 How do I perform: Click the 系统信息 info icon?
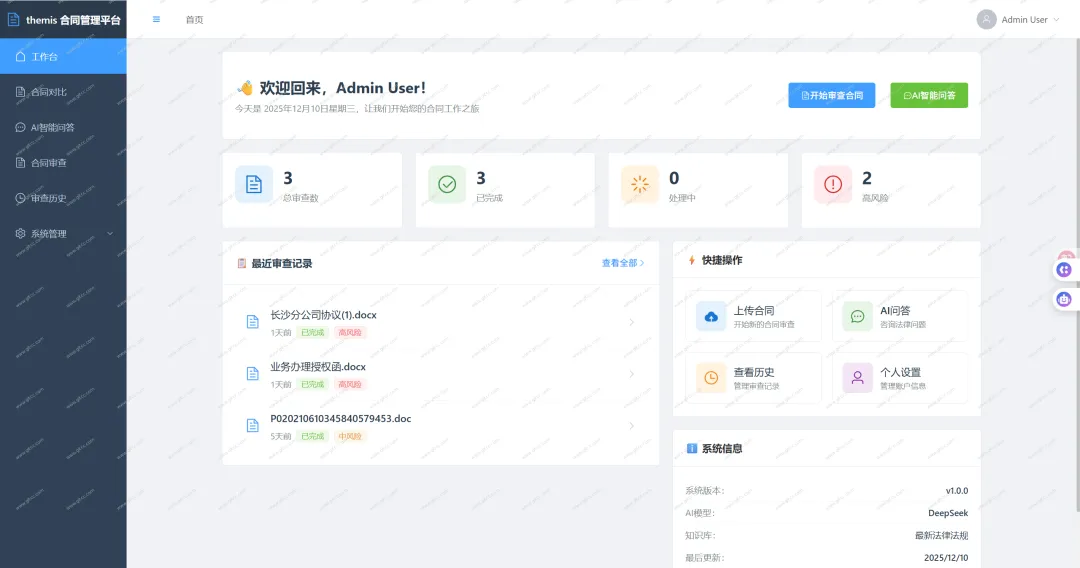pyautogui.click(x=692, y=448)
